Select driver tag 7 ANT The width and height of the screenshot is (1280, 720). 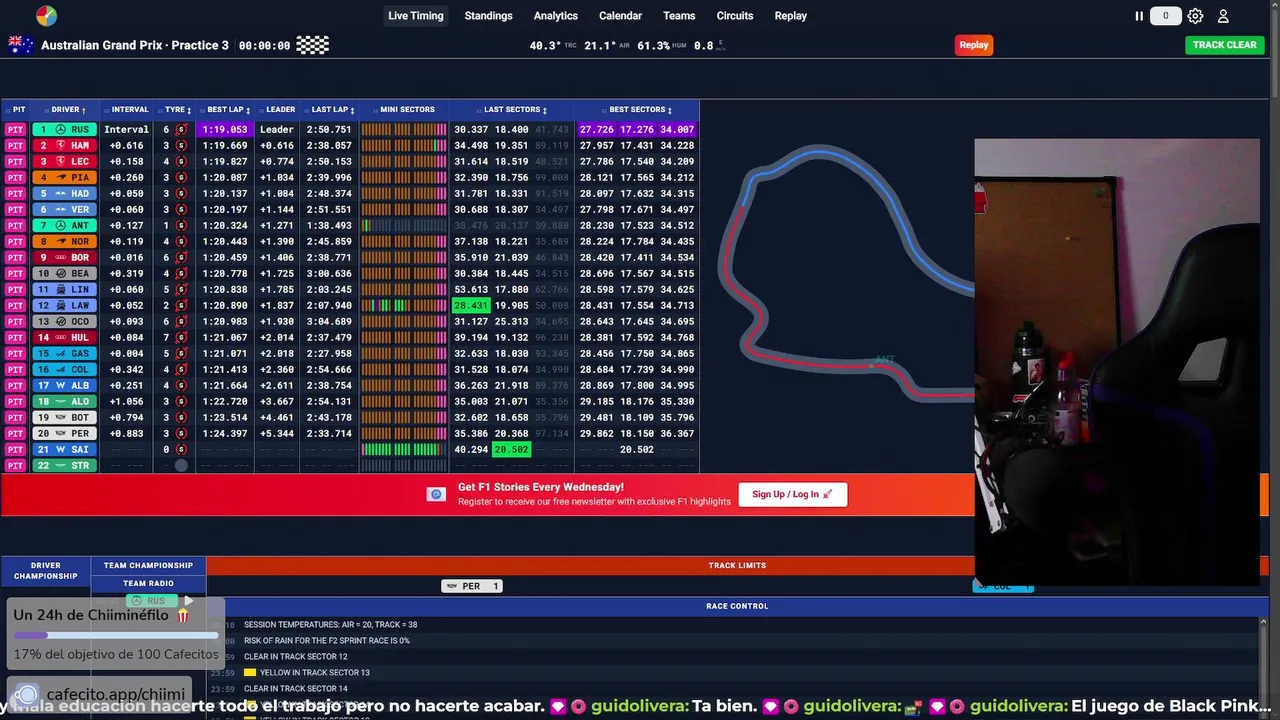(65, 226)
